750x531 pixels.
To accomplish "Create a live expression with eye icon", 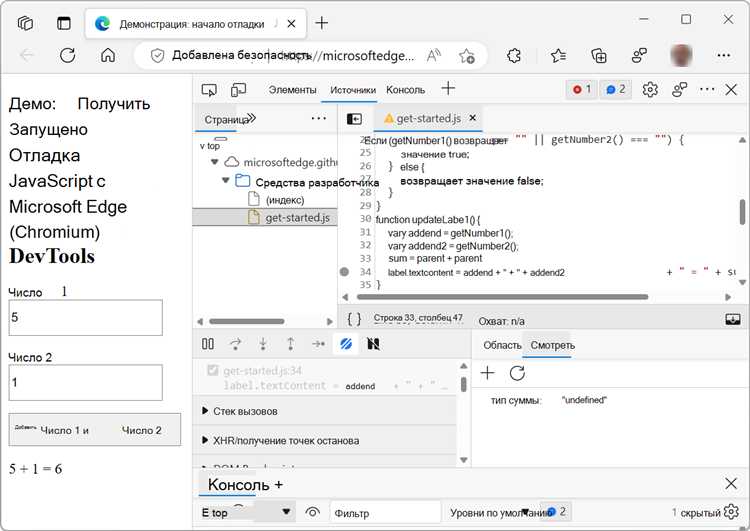I will click(x=312, y=512).
